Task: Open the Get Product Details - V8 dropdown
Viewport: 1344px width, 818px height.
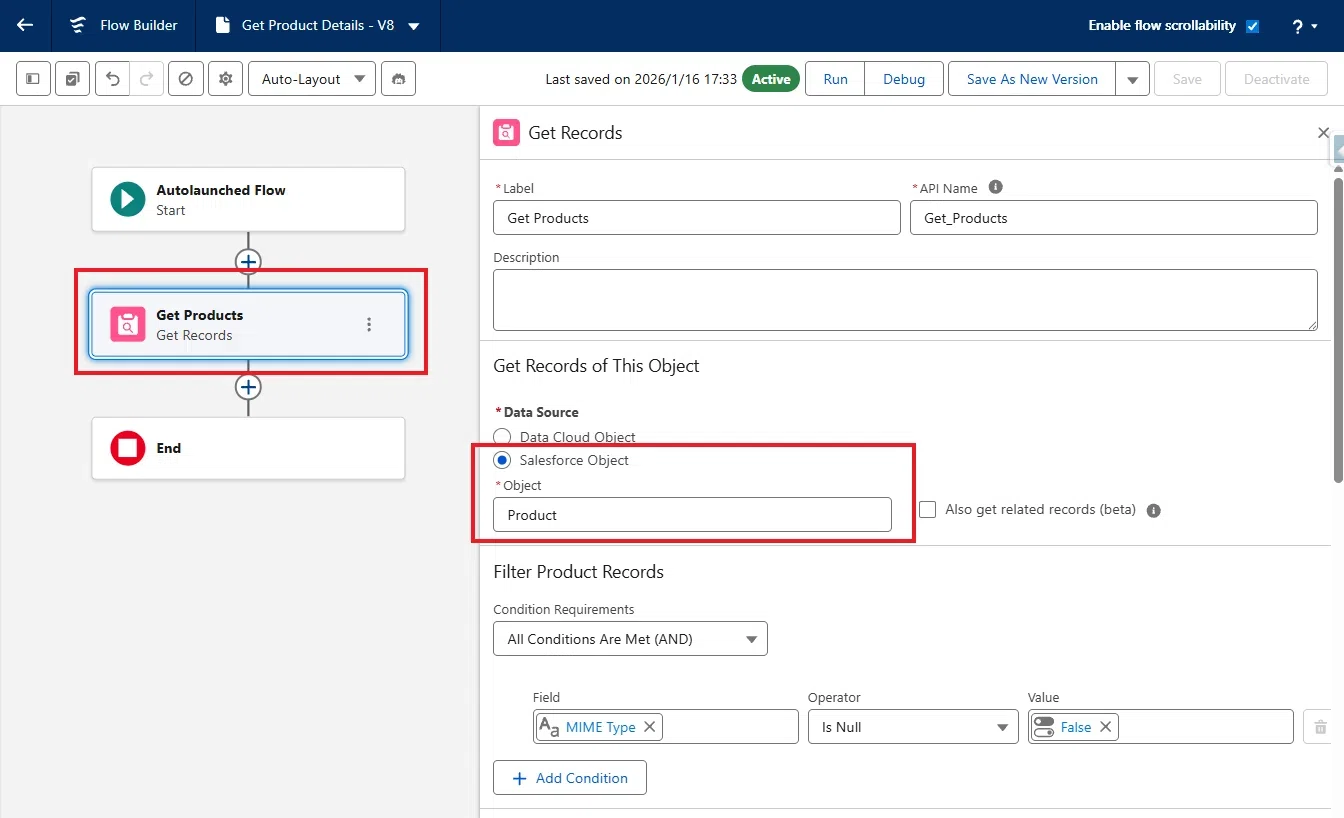Action: pyautogui.click(x=414, y=26)
